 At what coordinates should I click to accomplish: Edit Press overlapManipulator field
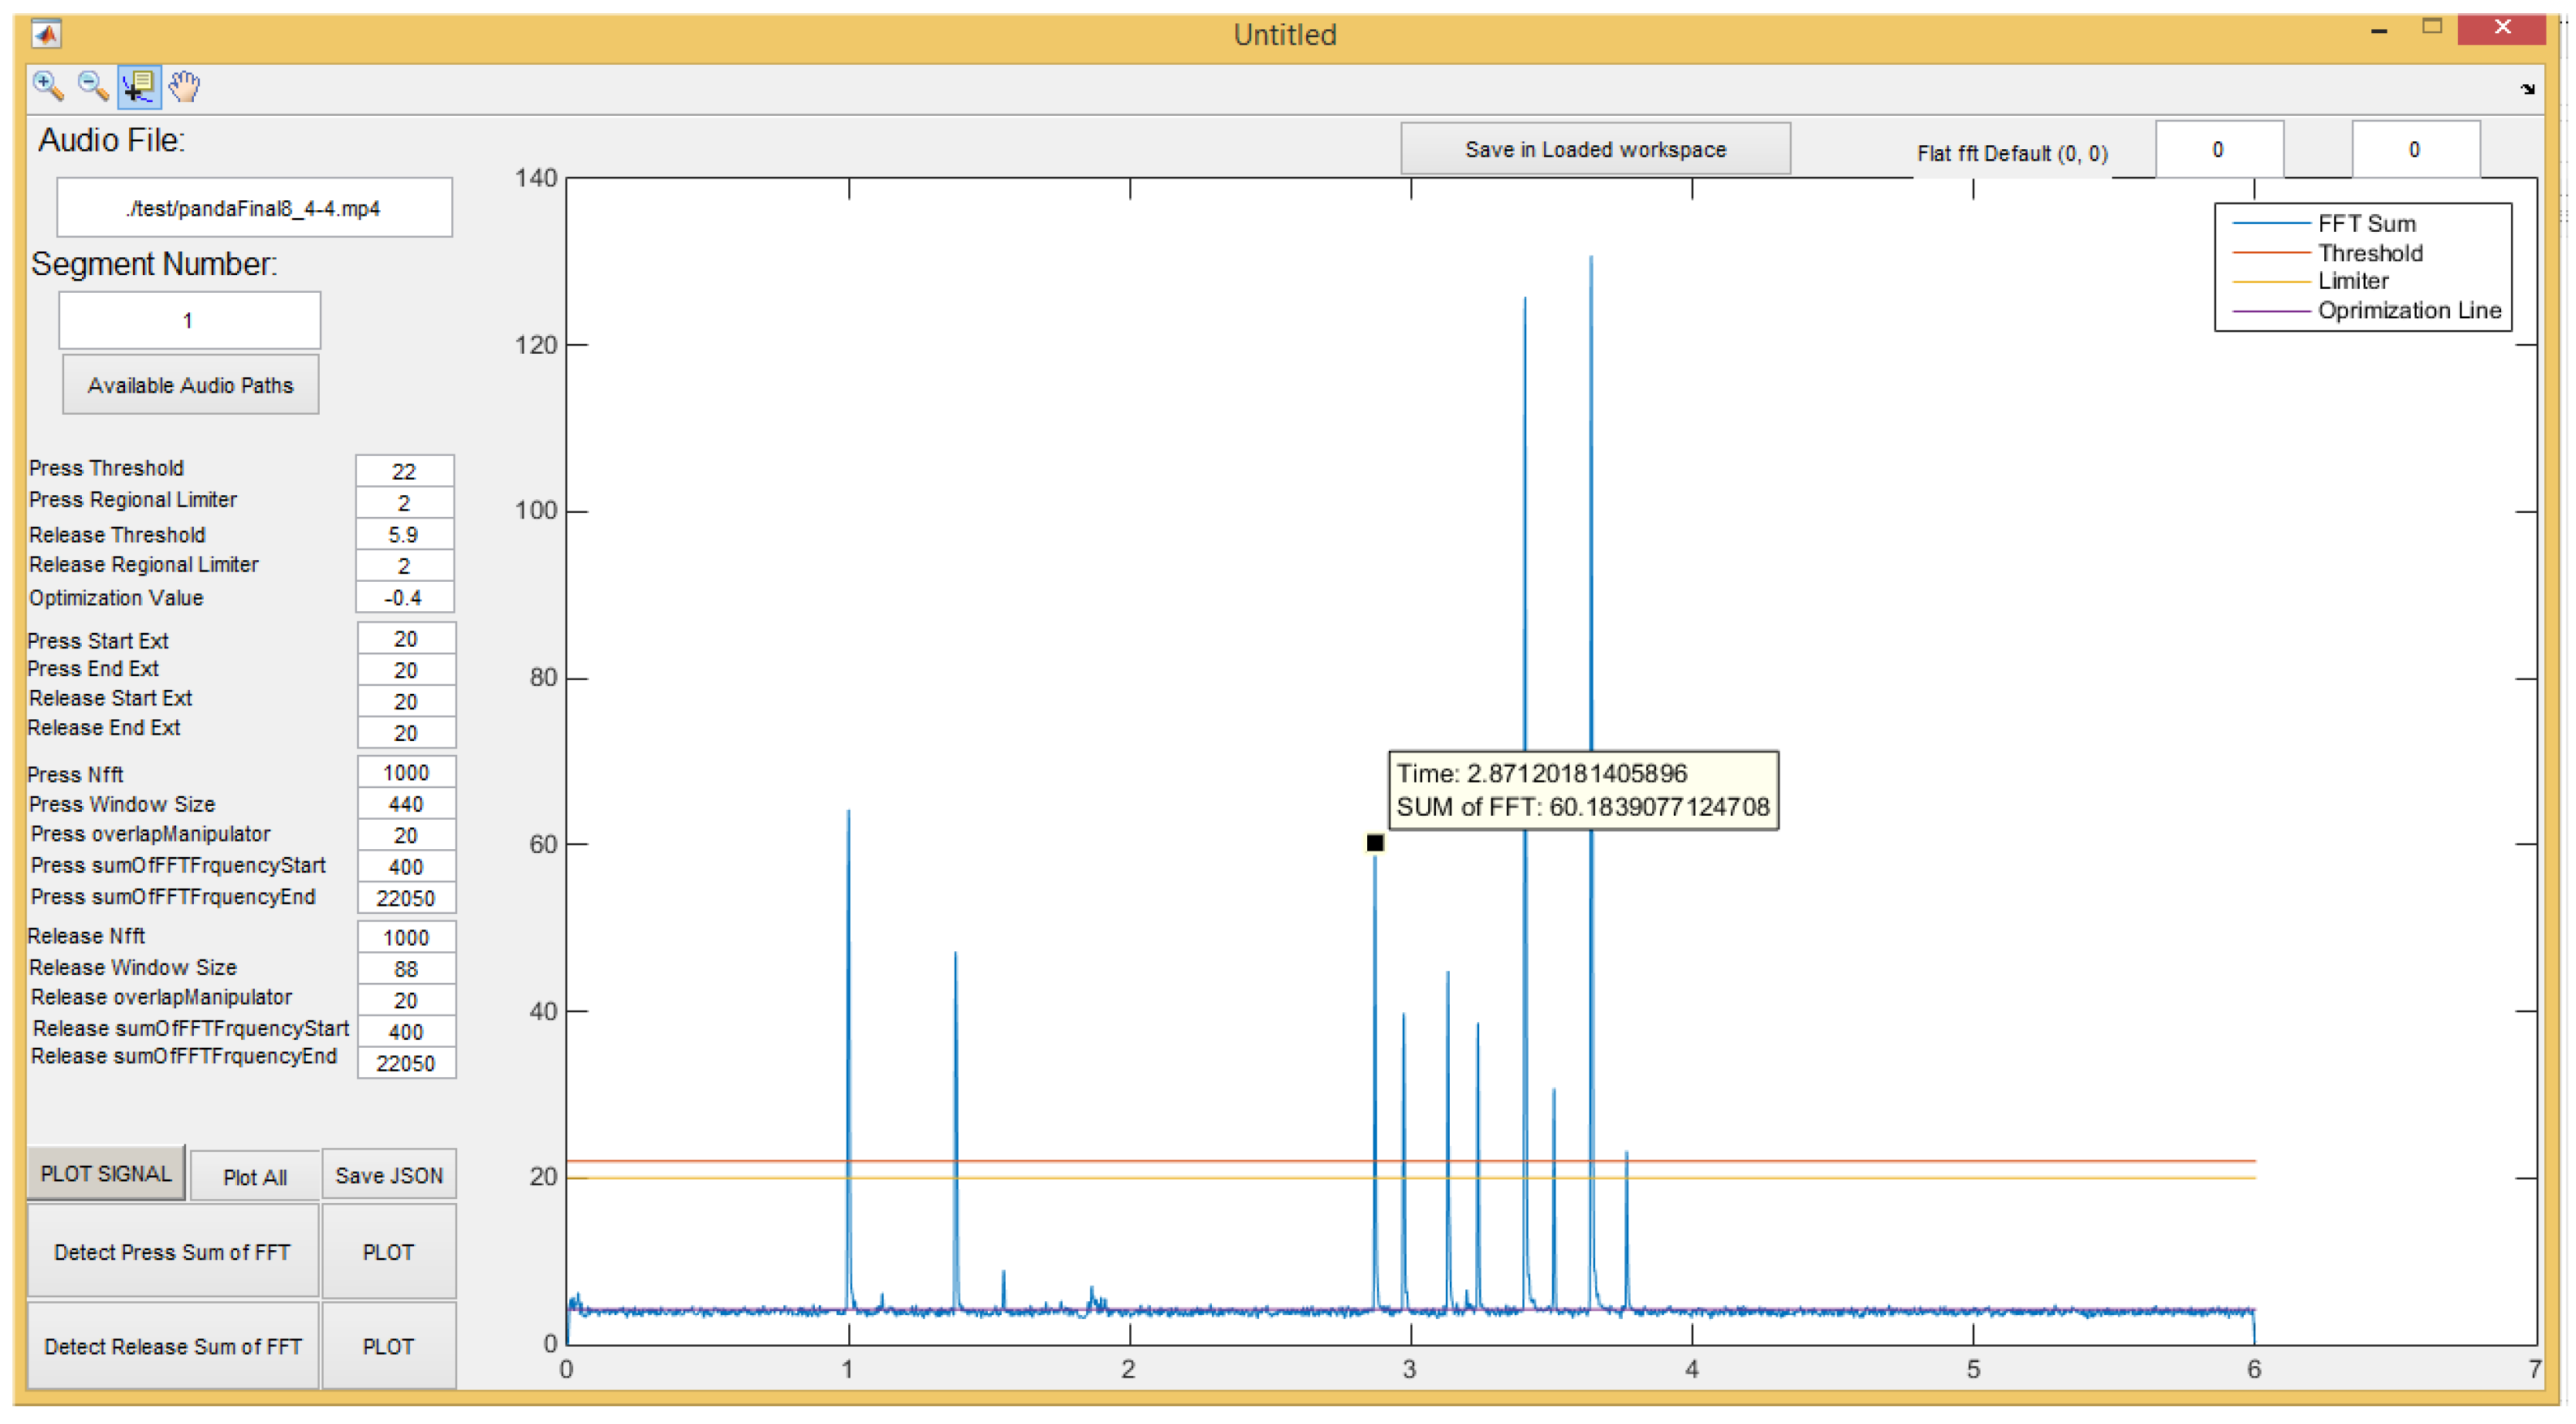click(406, 835)
